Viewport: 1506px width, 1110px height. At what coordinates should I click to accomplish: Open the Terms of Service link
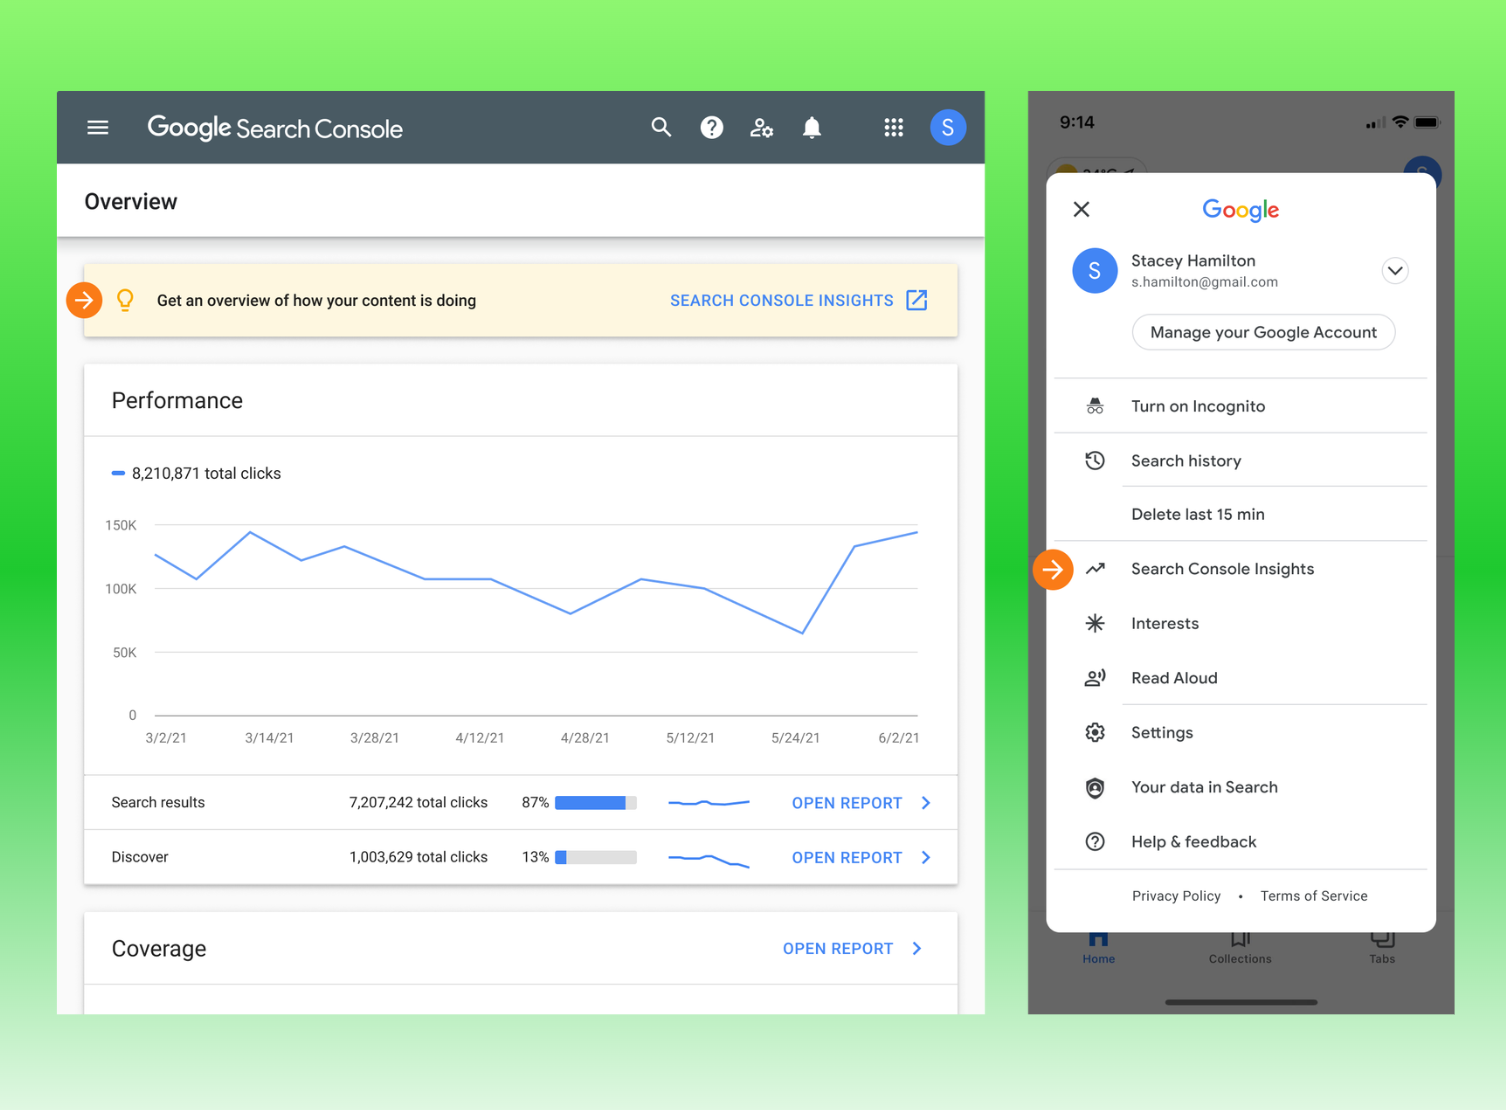click(x=1314, y=896)
